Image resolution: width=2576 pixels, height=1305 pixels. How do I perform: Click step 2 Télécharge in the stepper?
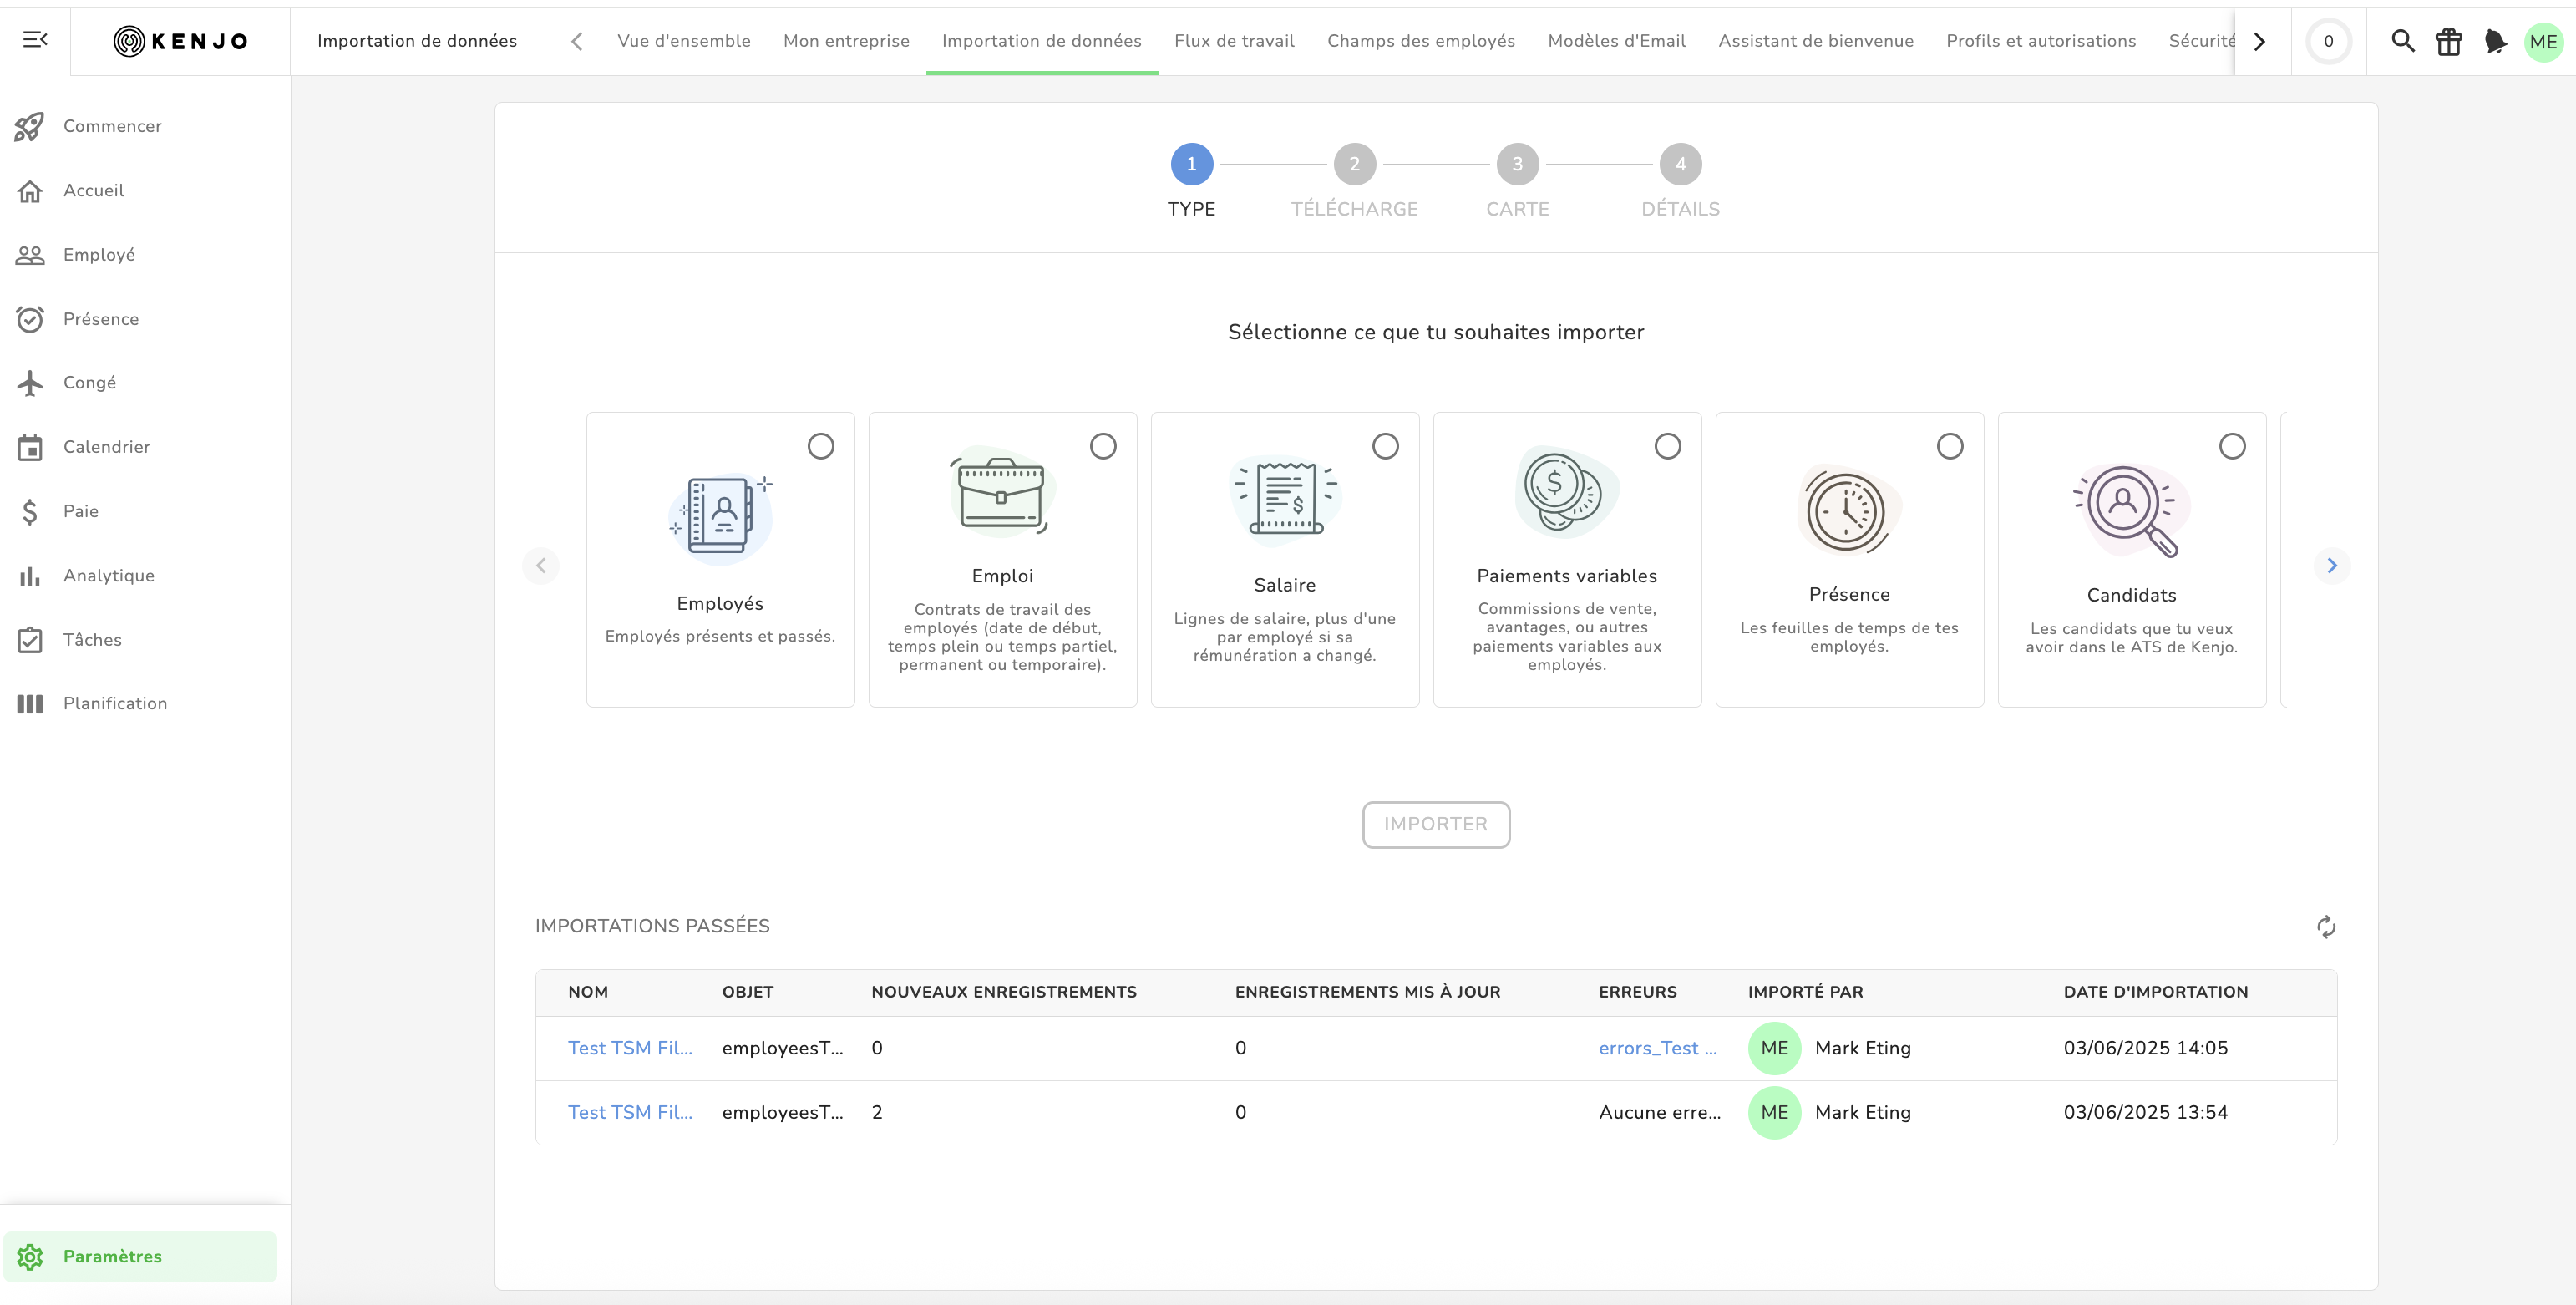tap(1354, 164)
